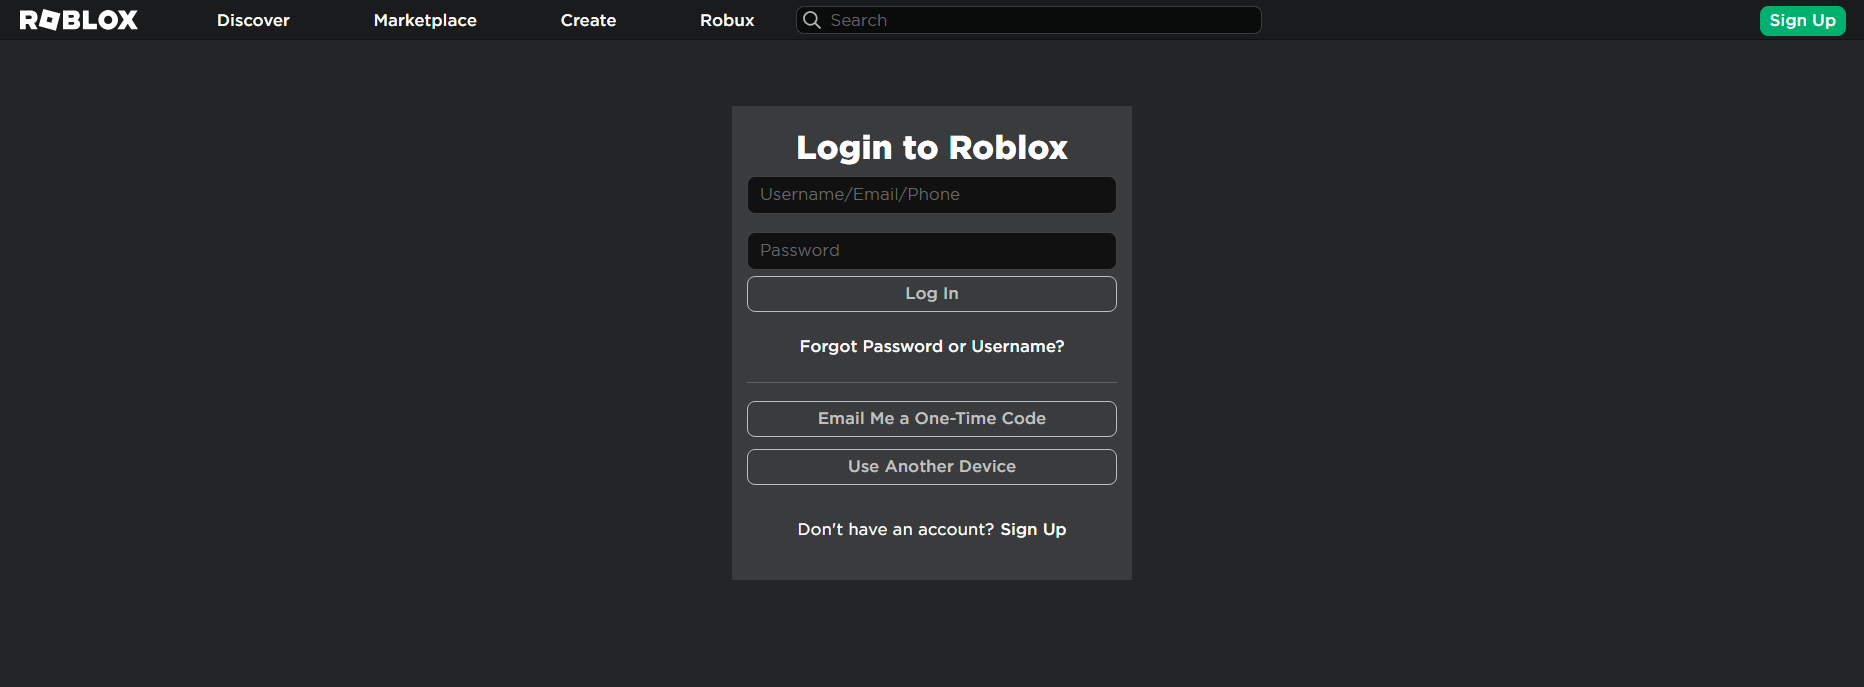Go to the Marketplace tab

(x=425, y=20)
